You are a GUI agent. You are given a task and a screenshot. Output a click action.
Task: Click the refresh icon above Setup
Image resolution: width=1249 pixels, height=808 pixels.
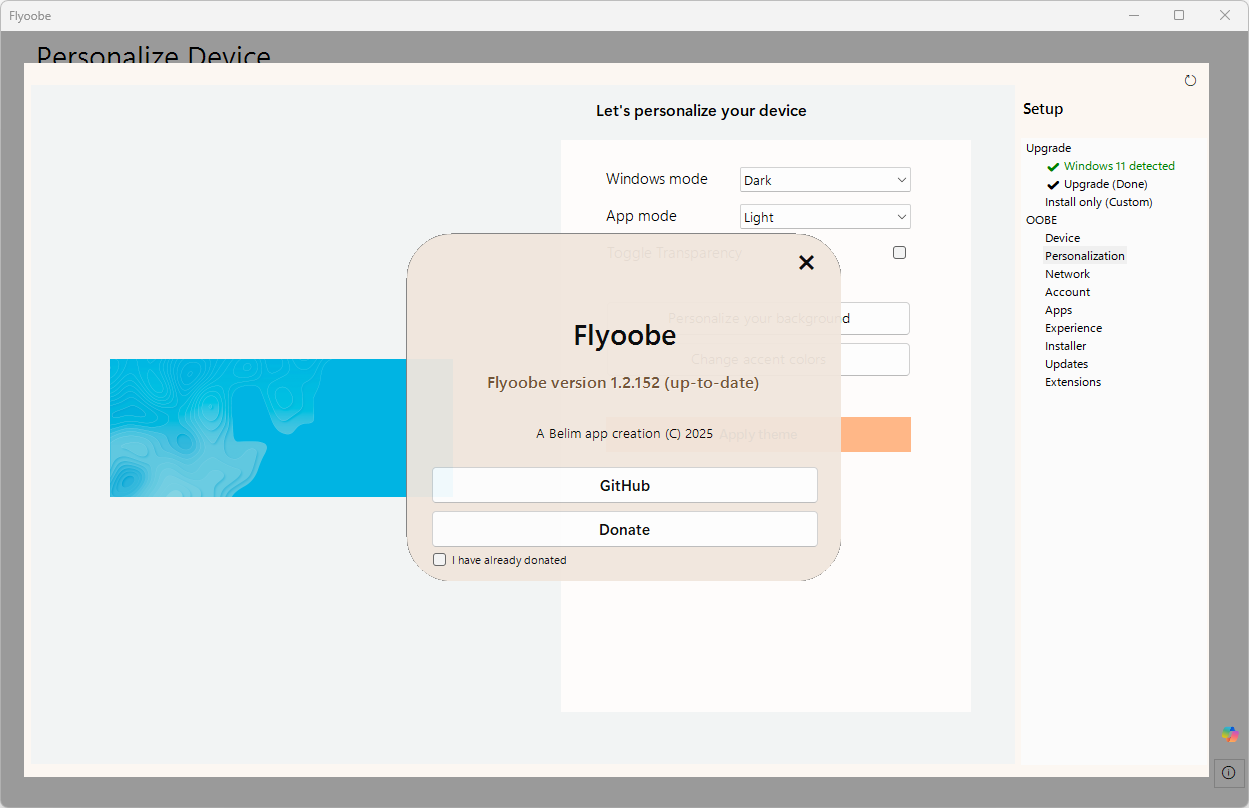(1190, 81)
